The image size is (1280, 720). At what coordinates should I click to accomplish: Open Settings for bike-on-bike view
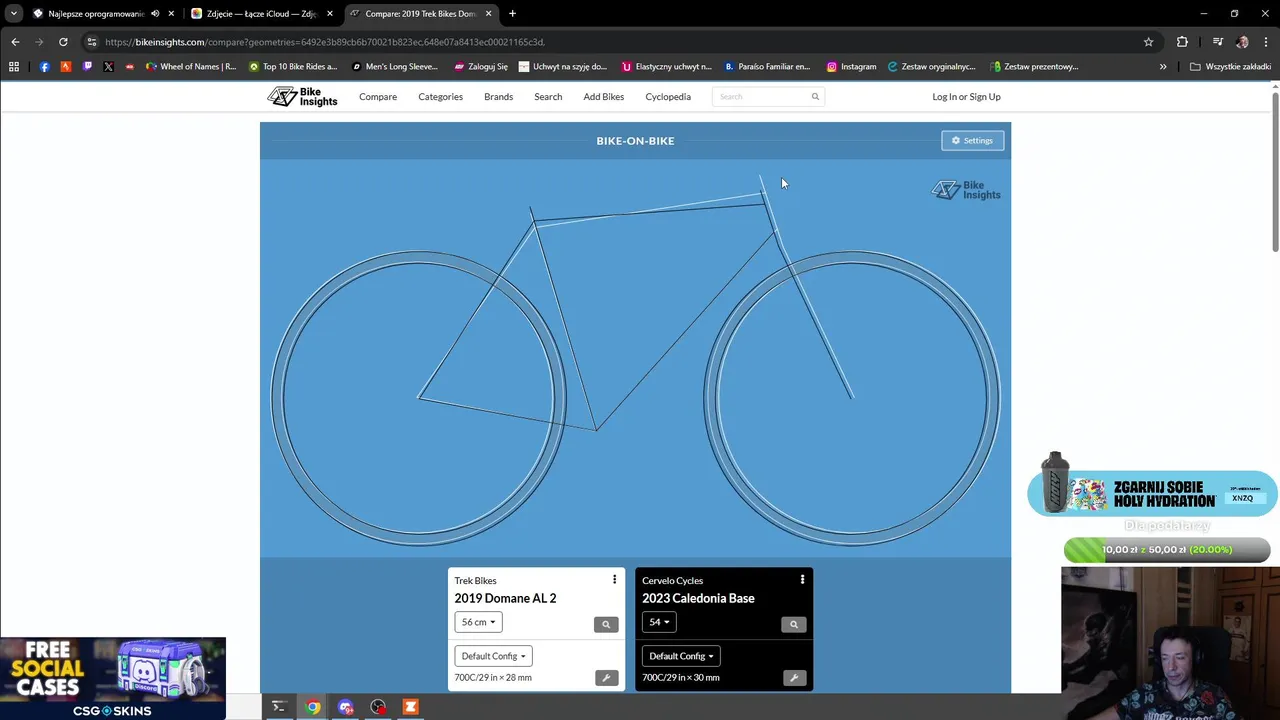coord(972,141)
